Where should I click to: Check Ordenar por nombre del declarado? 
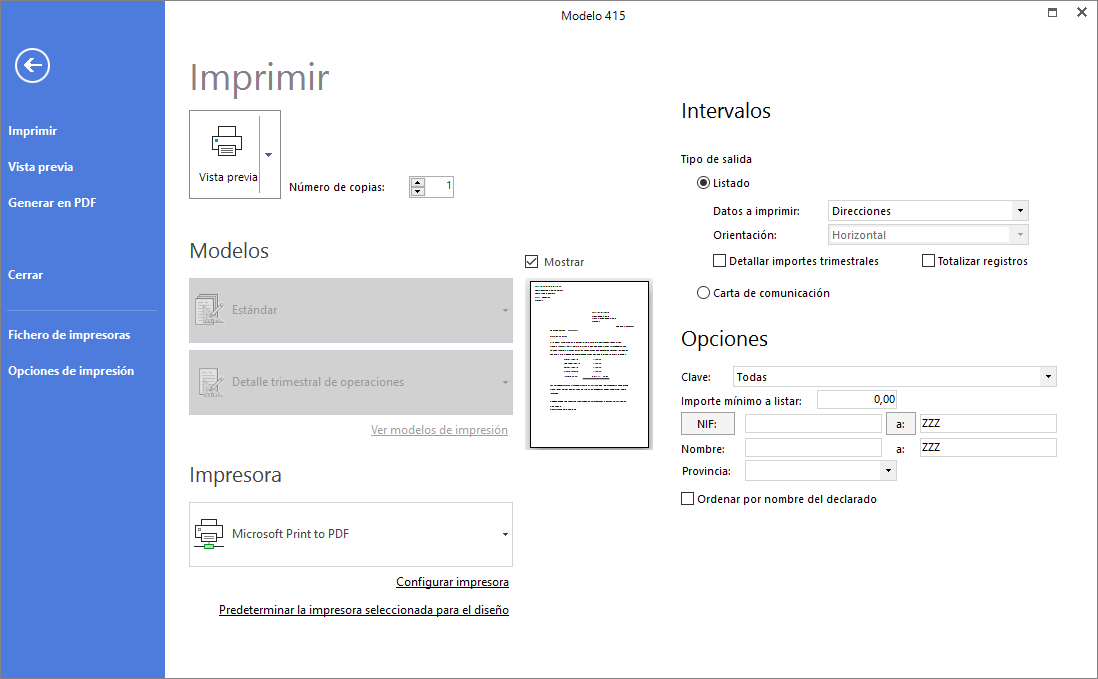(x=688, y=499)
